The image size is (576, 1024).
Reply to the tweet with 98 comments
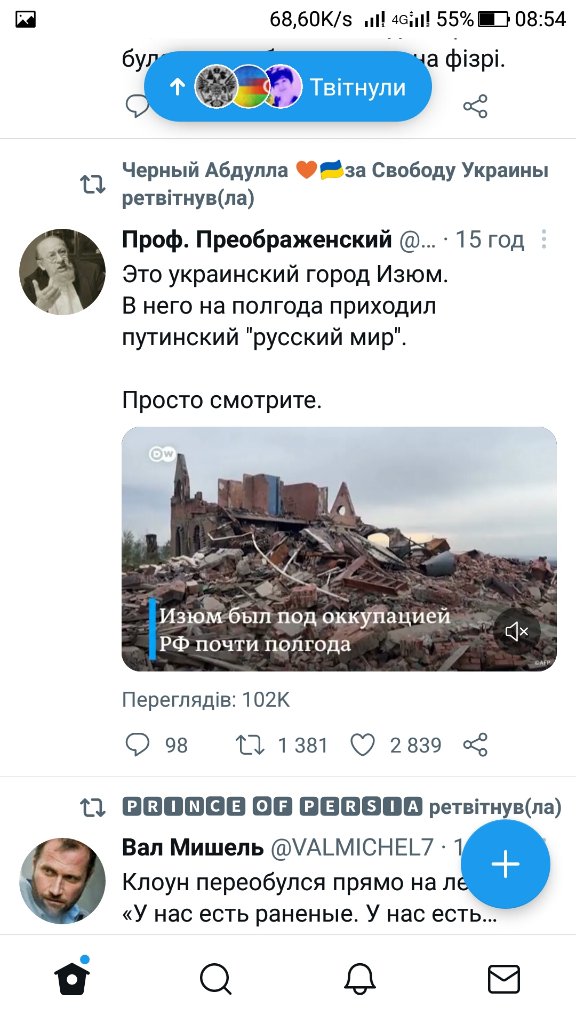point(137,744)
